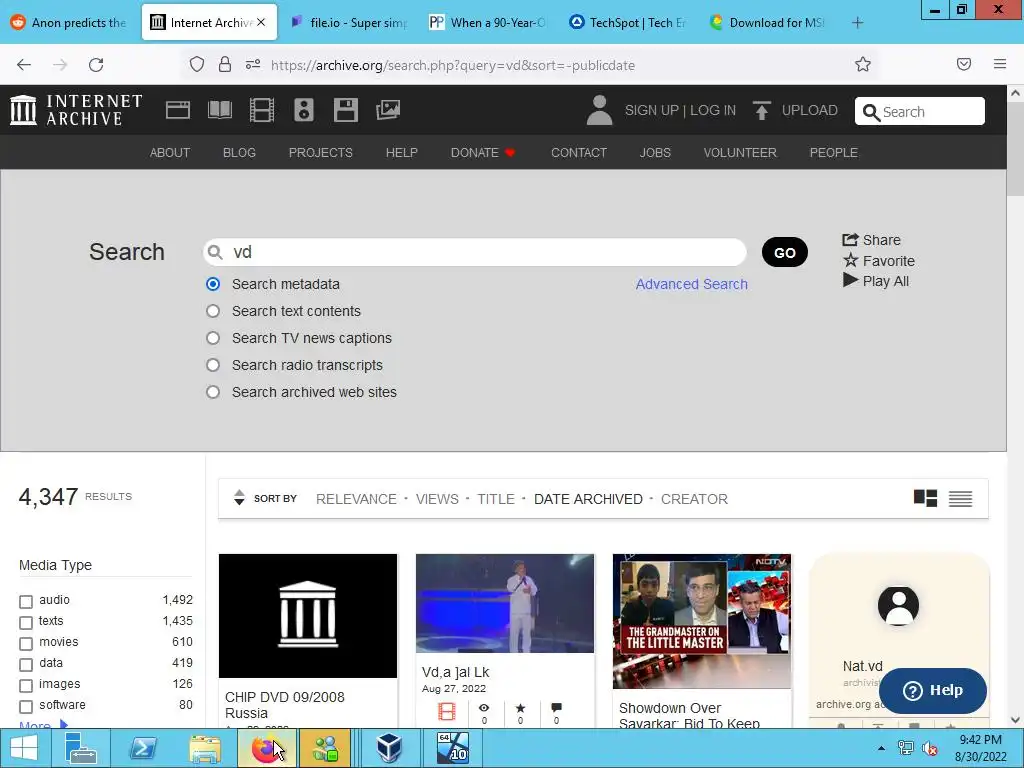Sort results by RELEVANCE
Image resolution: width=1024 pixels, height=768 pixels.
tap(356, 499)
